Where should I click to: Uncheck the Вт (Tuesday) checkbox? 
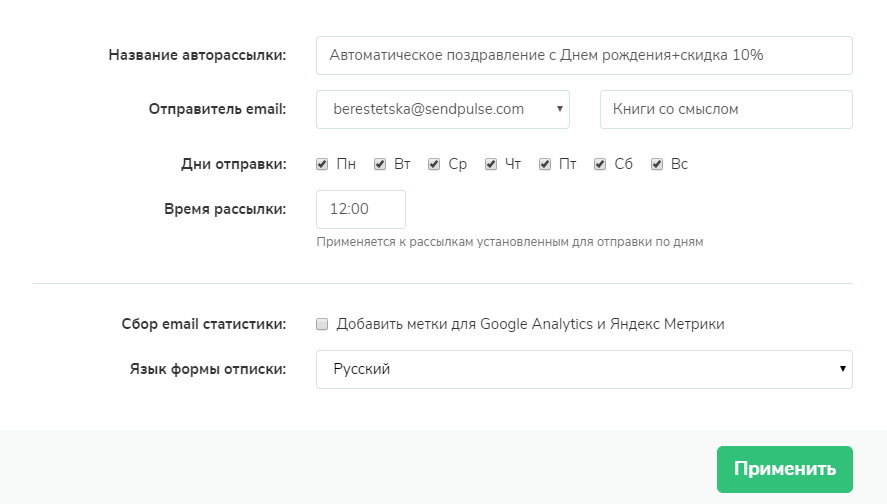pyautogui.click(x=380, y=164)
